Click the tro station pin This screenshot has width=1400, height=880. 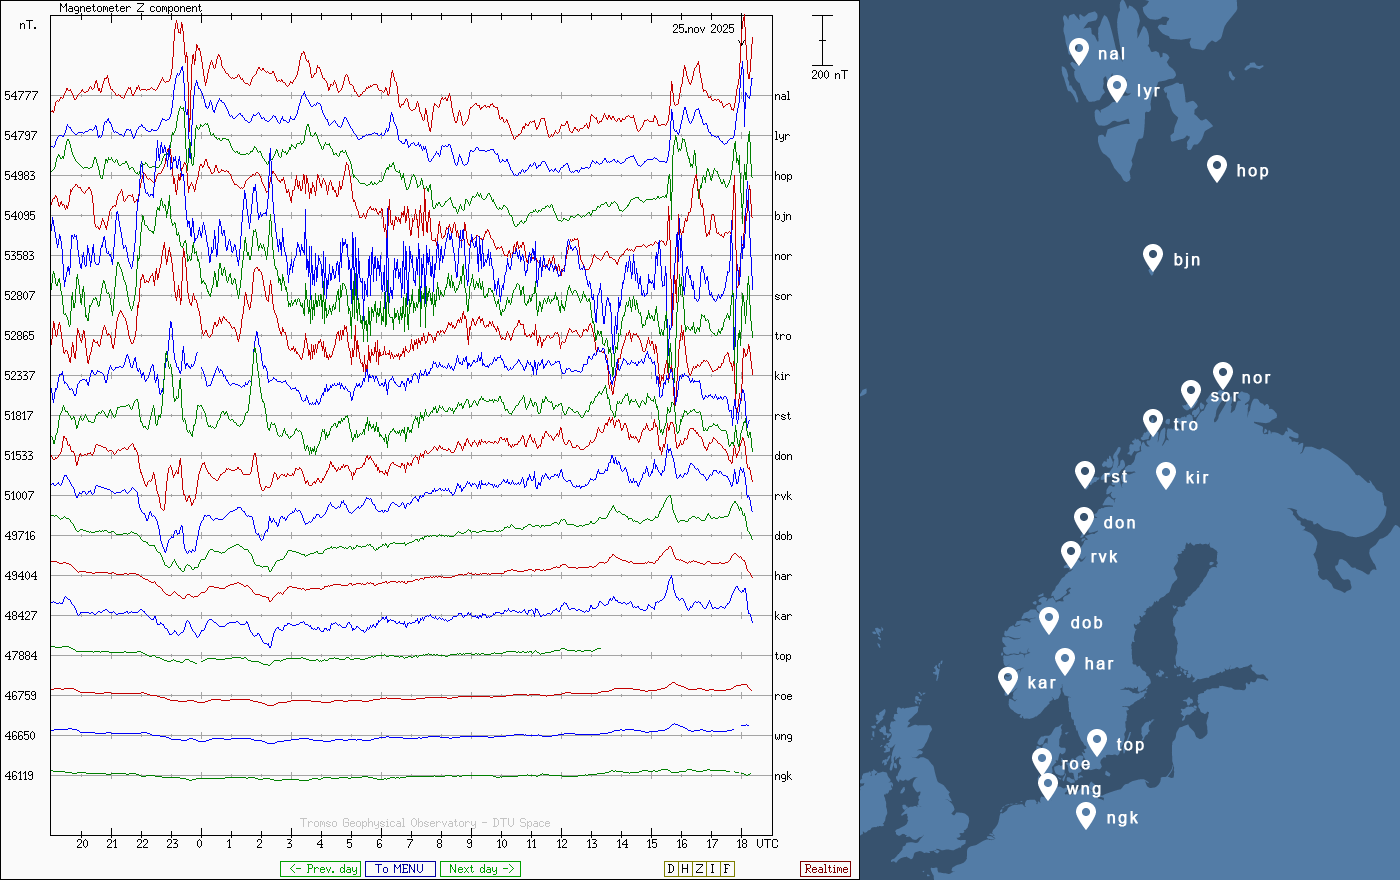pos(1153,423)
